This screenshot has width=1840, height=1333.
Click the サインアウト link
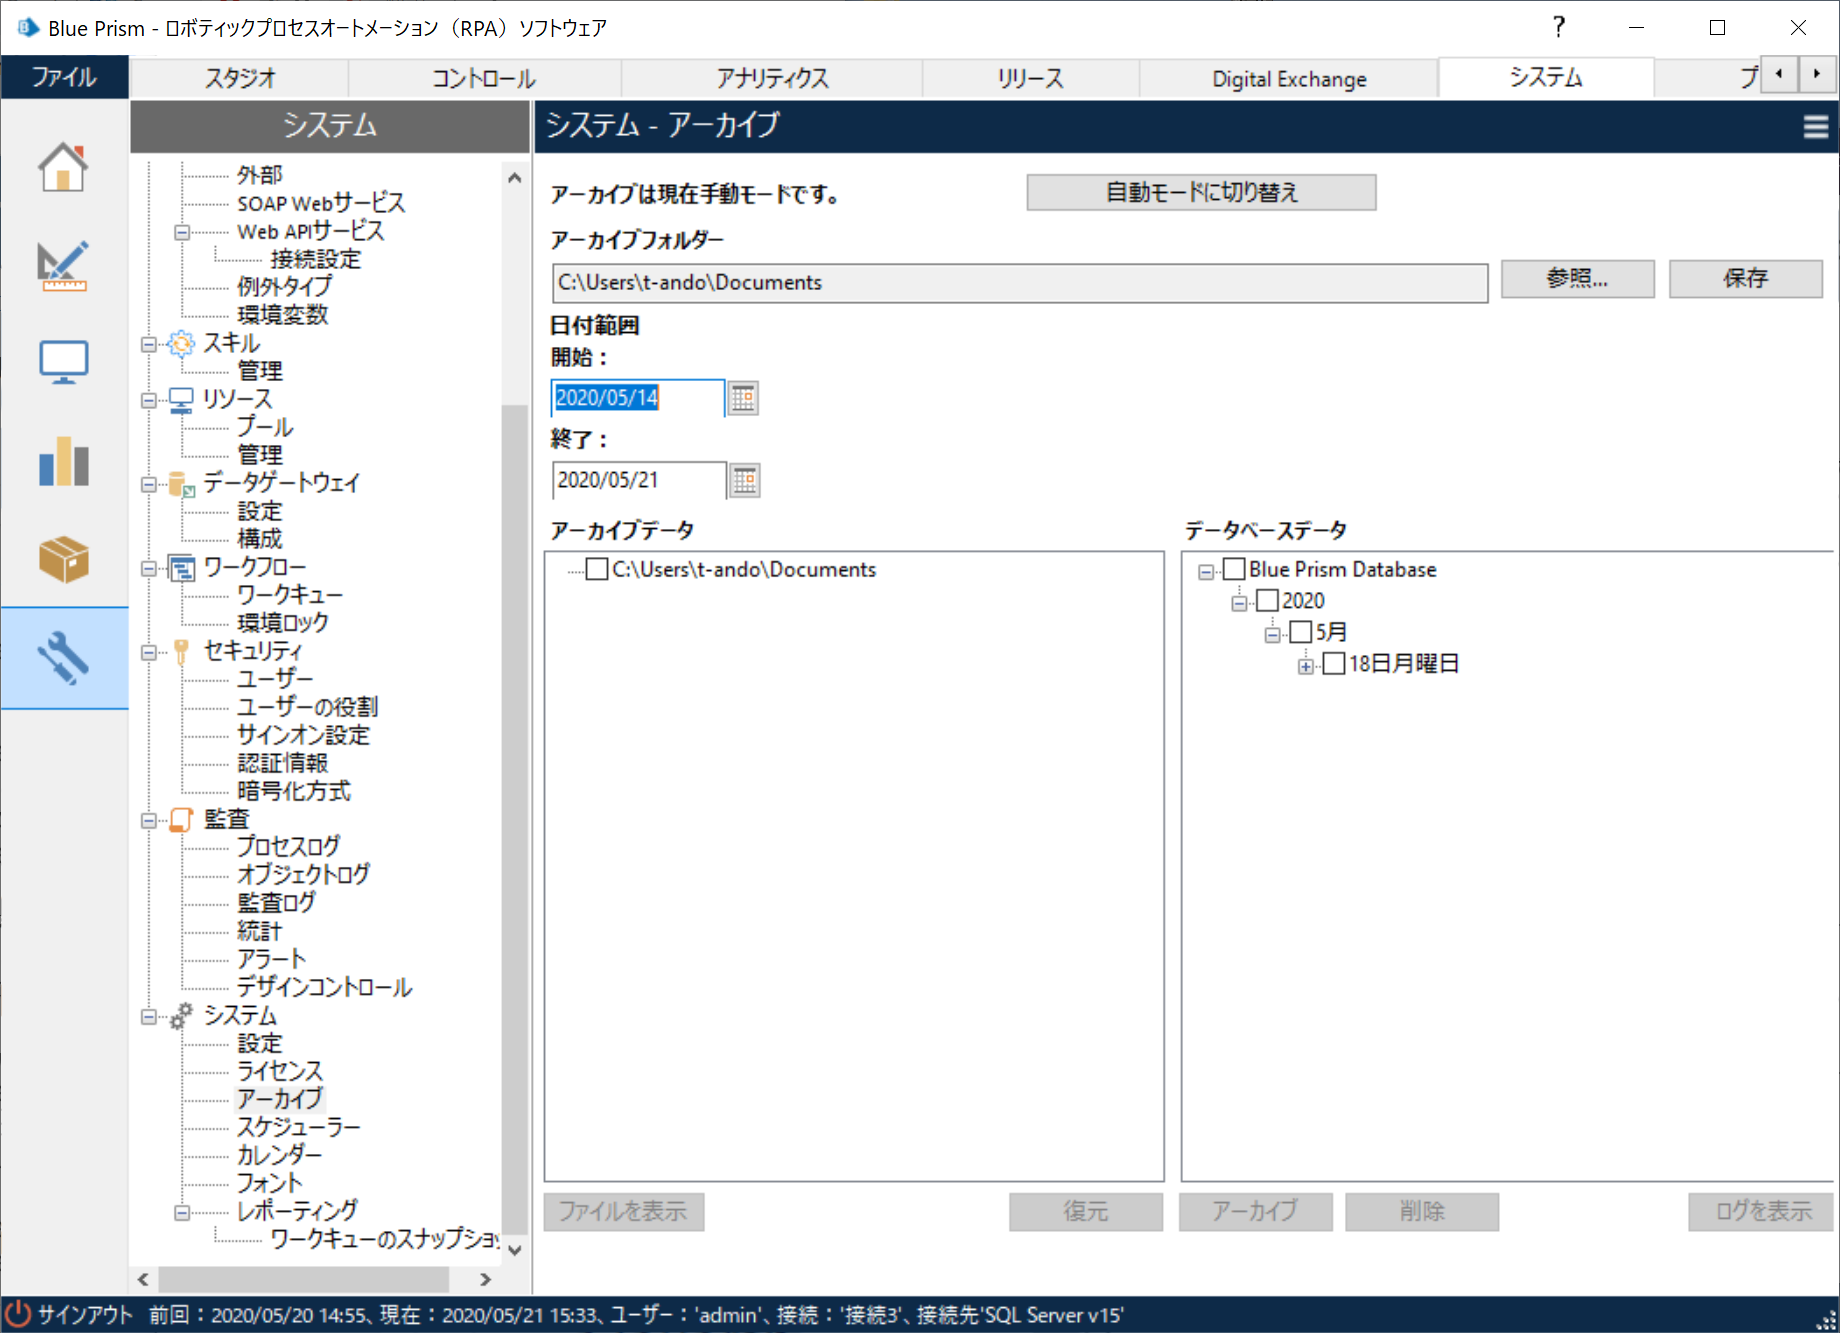[85, 1314]
